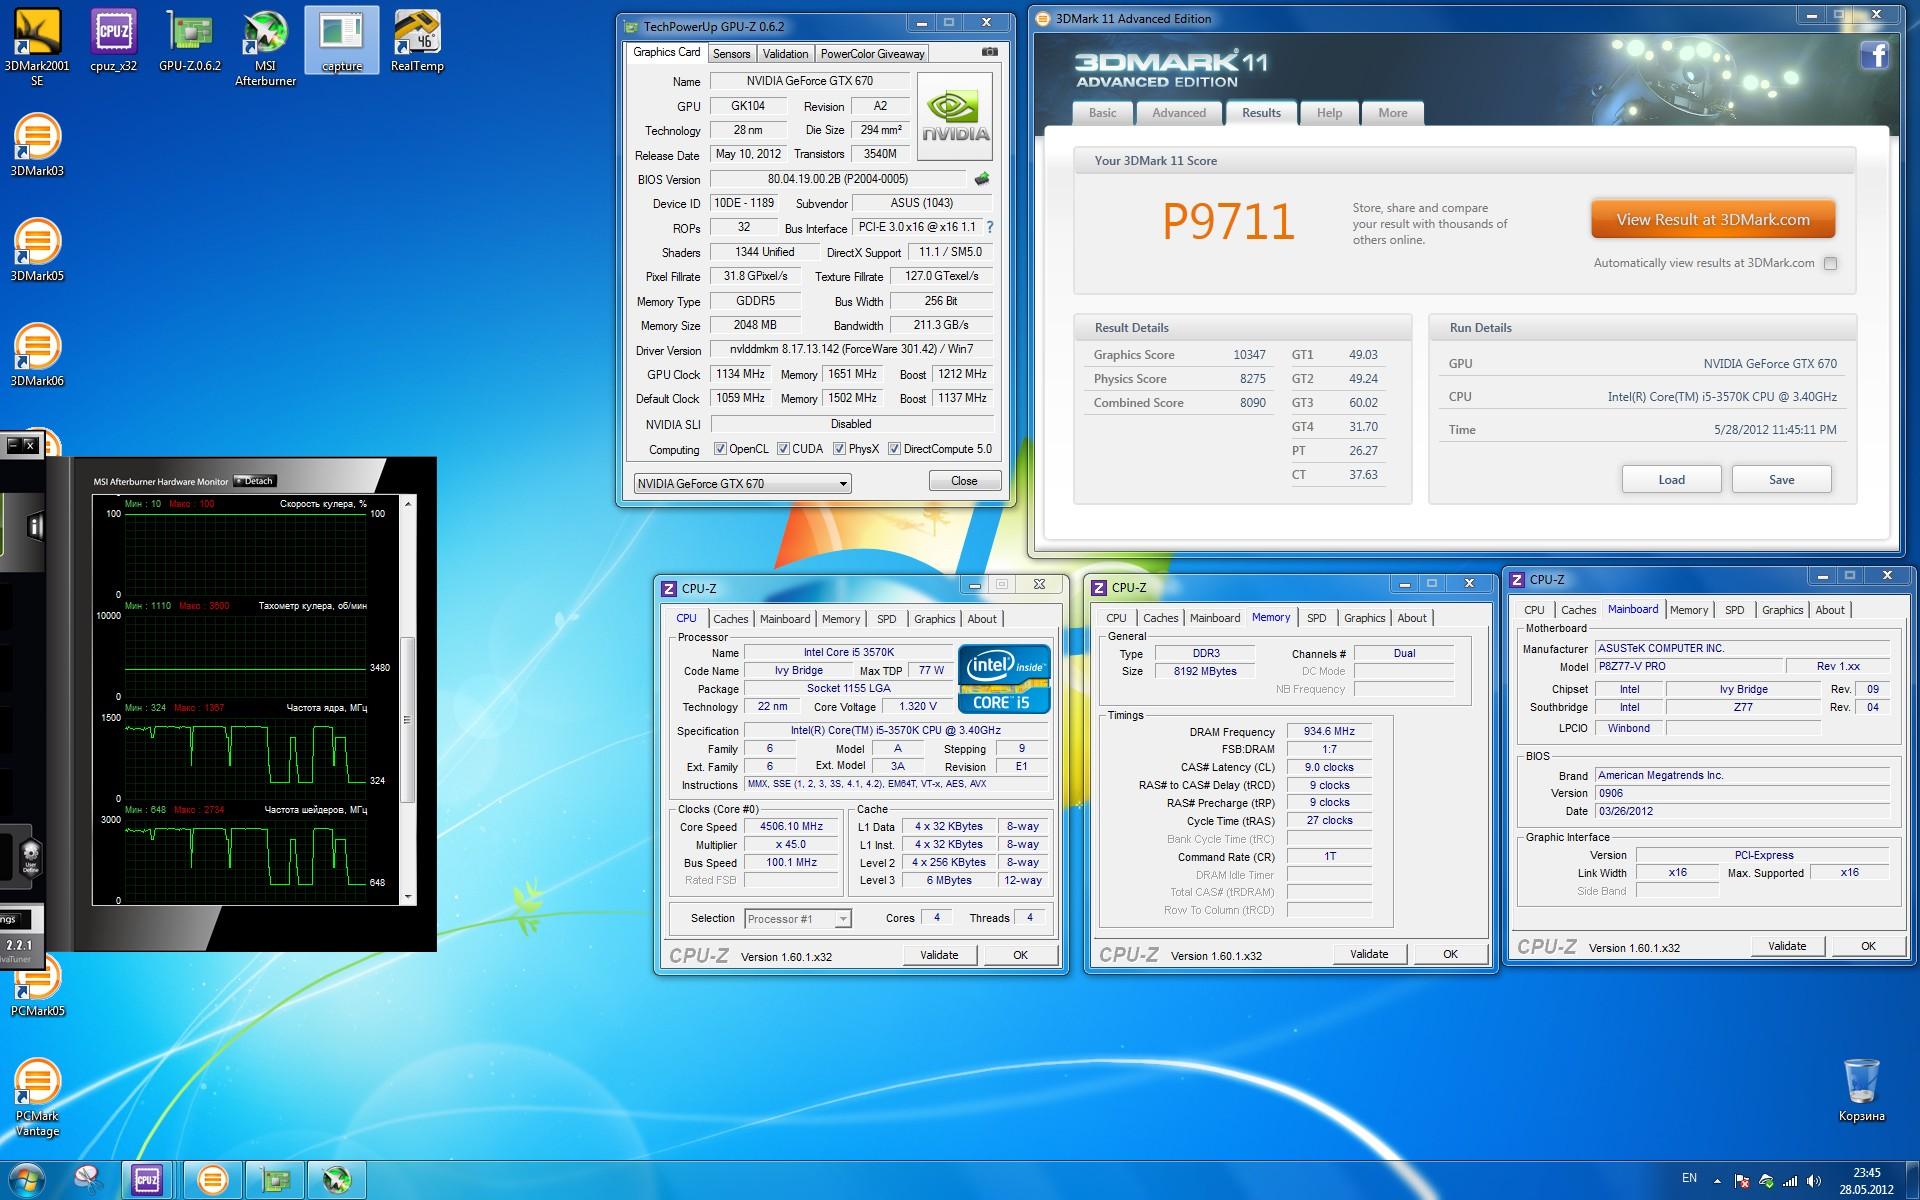
Task: Open the Facebook icon in 3DMark 11
Action: (x=1875, y=55)
